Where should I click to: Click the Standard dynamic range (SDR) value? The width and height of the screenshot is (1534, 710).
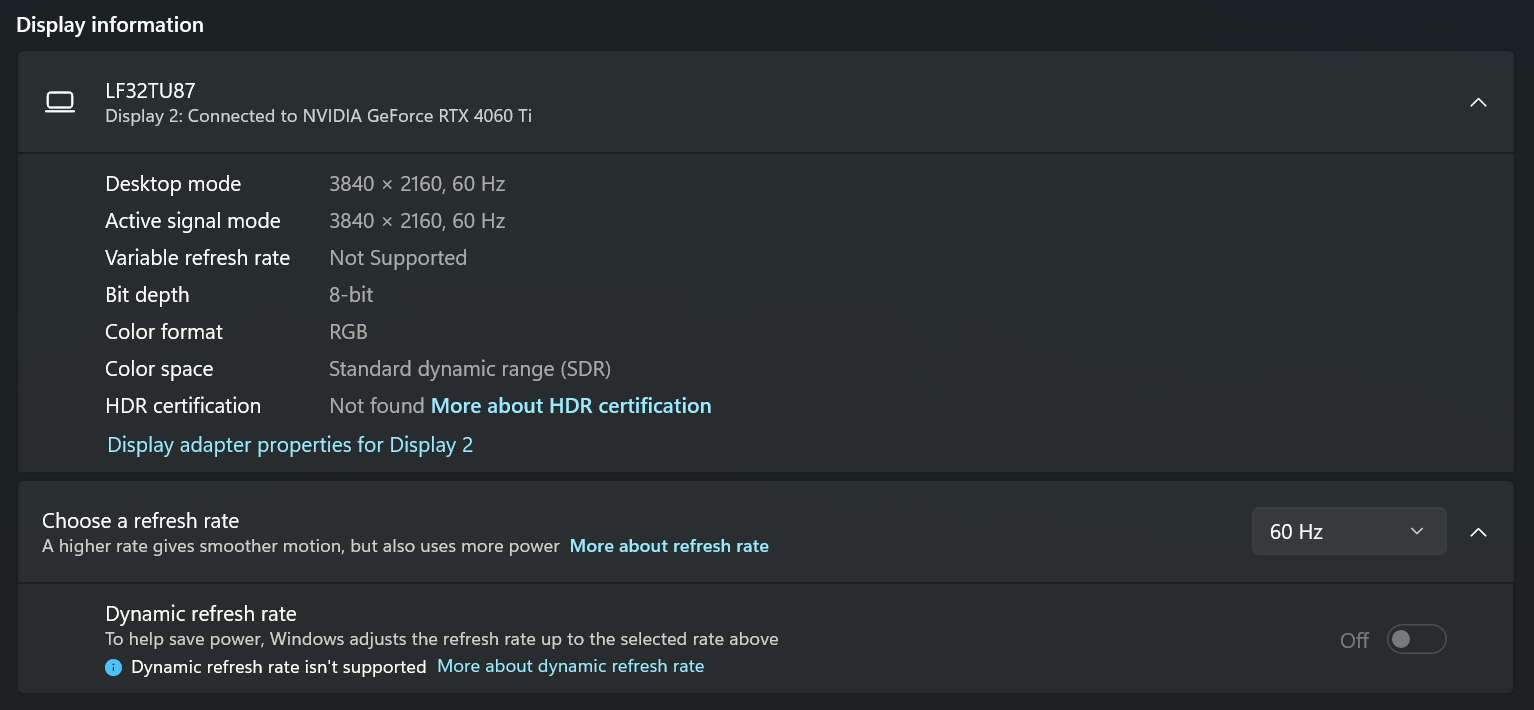[x=470, y=369]
